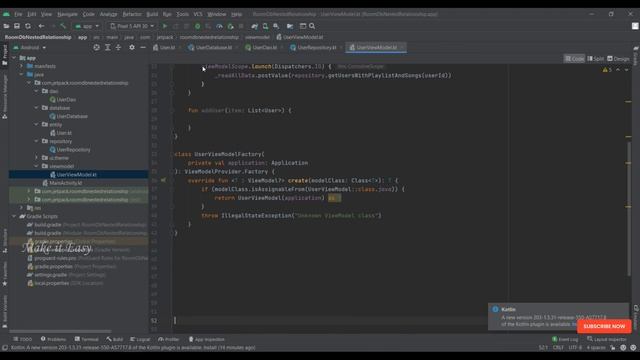Click the Open folder toolbar icon
Image resolution: width=640 pixels, height=360 pixels.
(x=6, y=26)
